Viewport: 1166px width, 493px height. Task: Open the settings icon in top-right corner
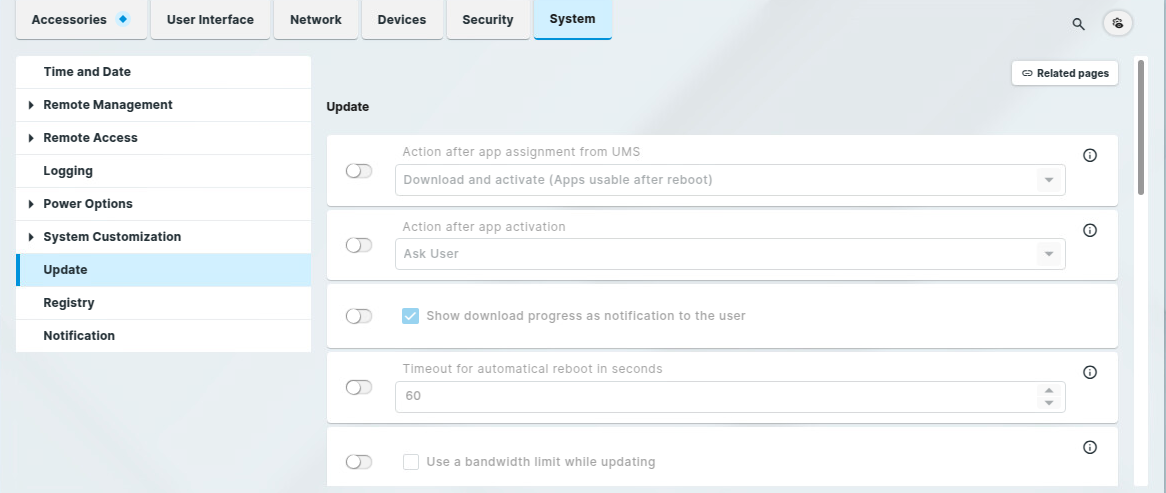(x=1118, y=23)
